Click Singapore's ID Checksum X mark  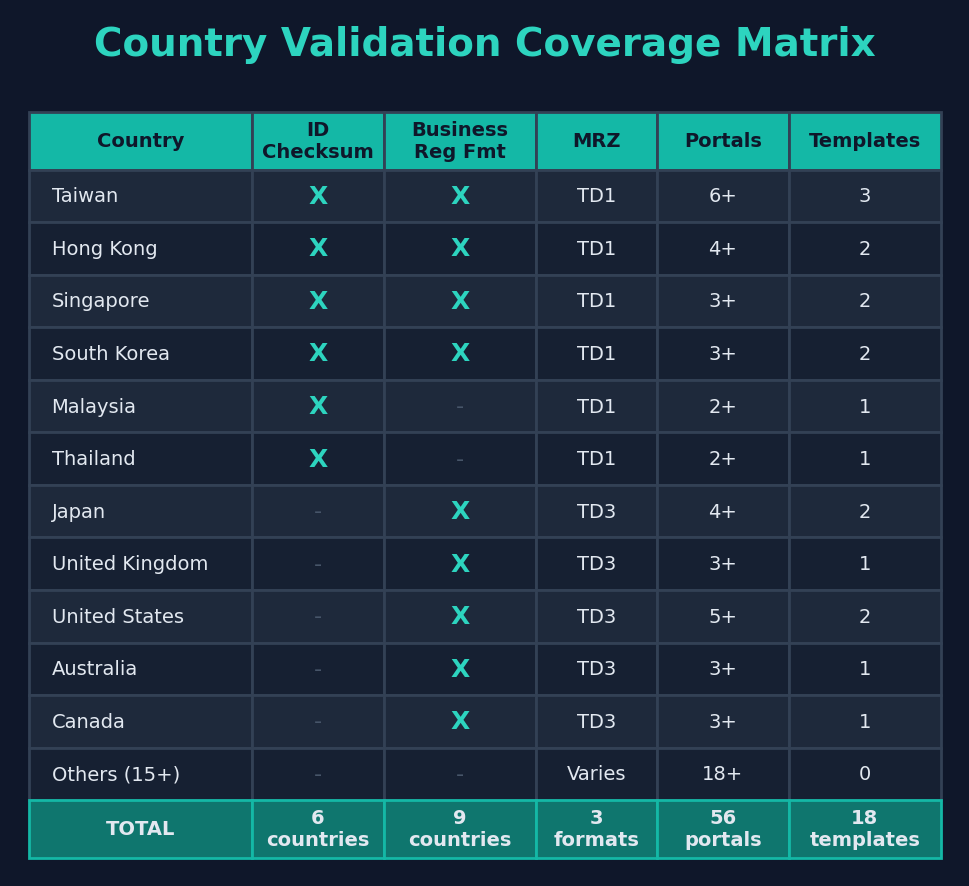(318, 301)
